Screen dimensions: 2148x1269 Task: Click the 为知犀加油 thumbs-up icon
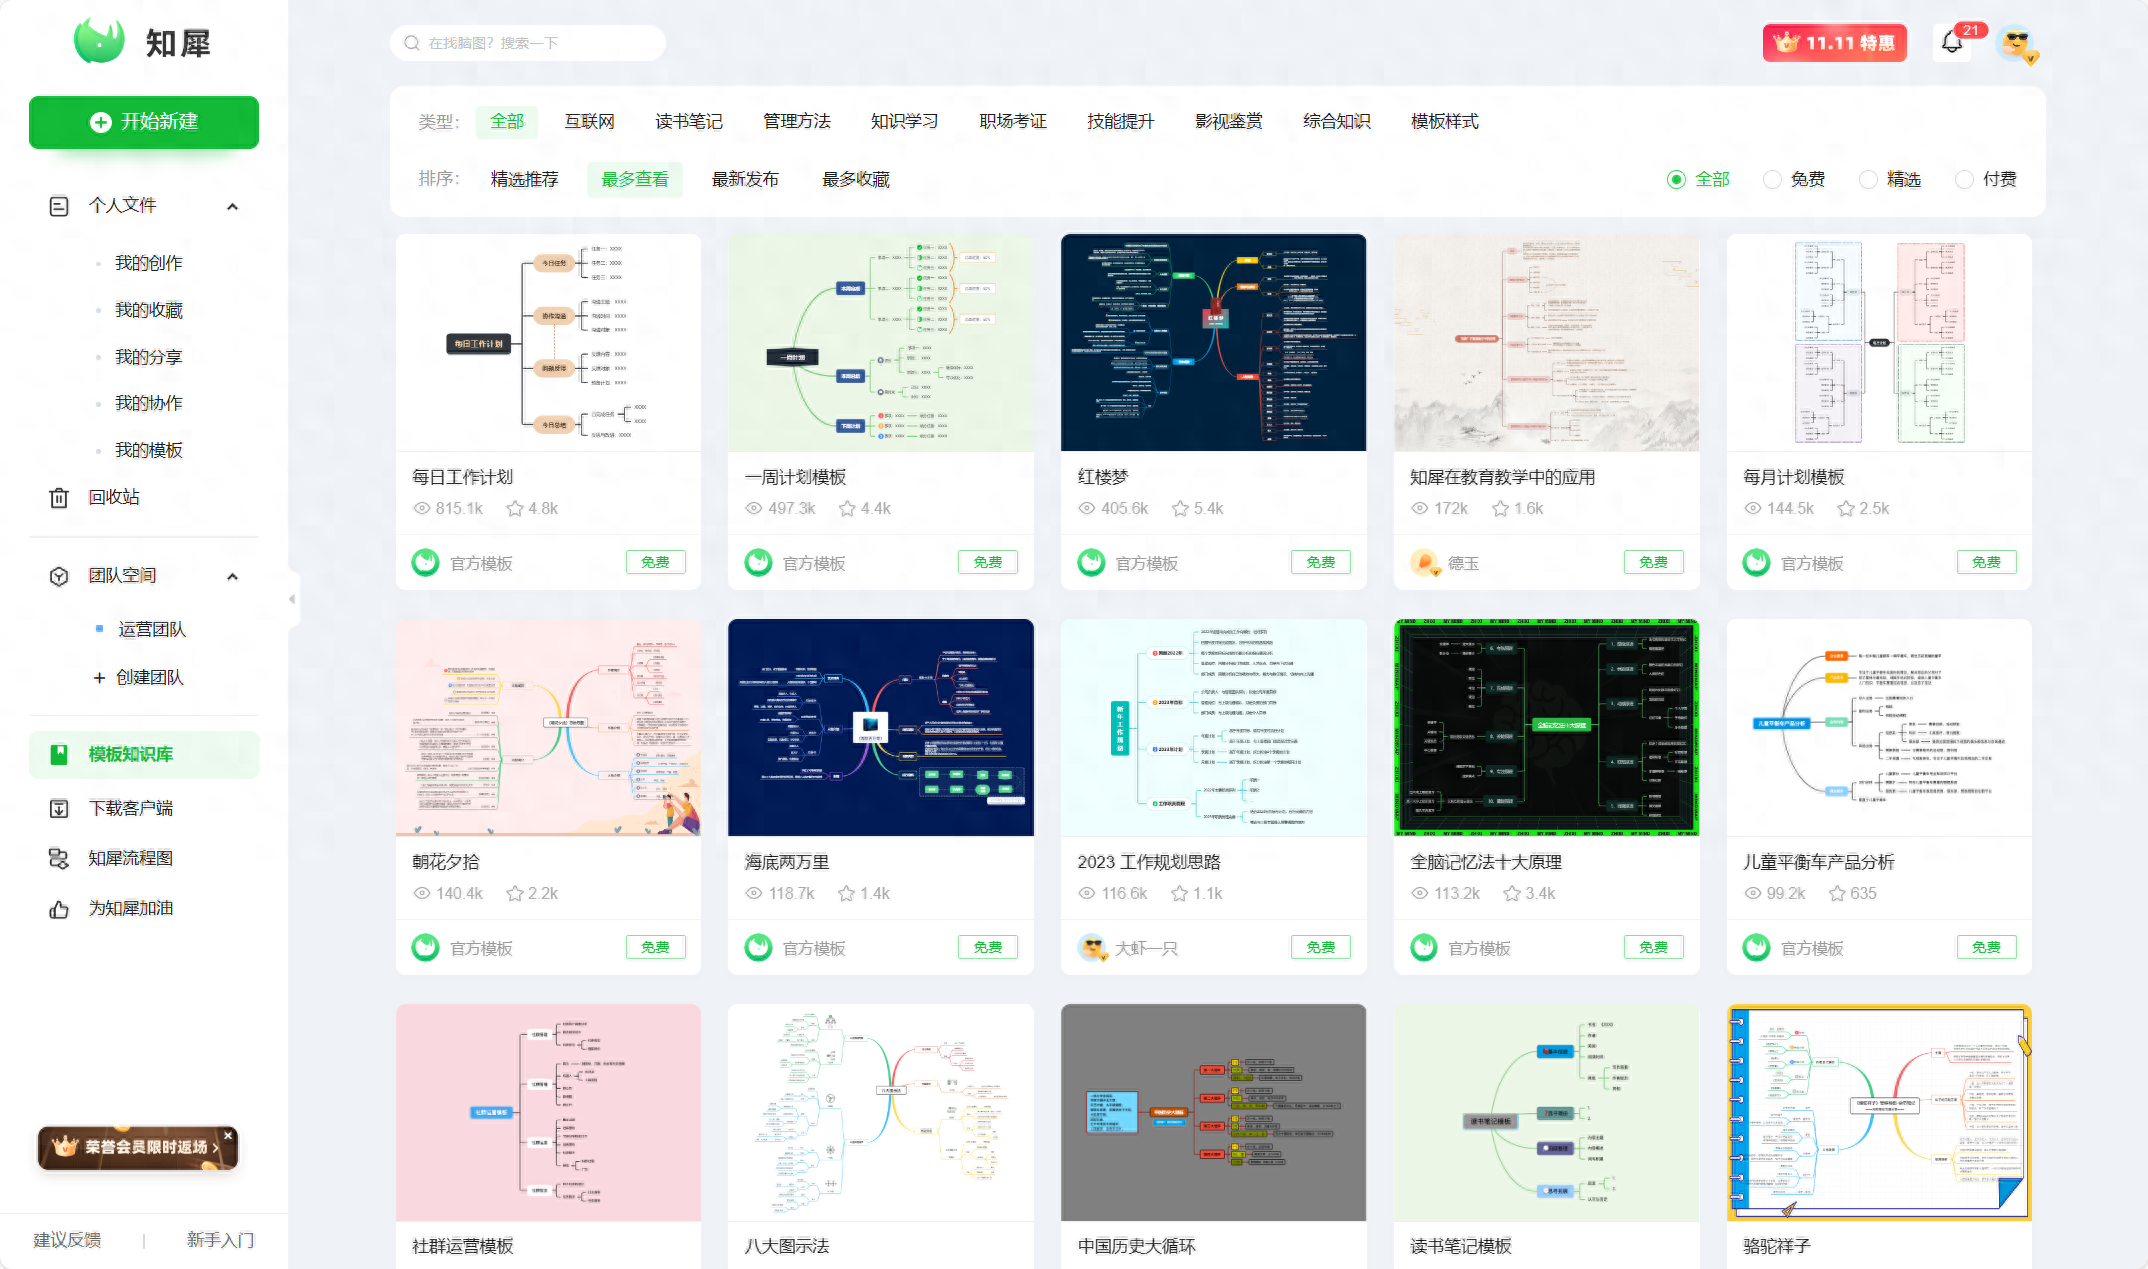[x=59, y=909]
